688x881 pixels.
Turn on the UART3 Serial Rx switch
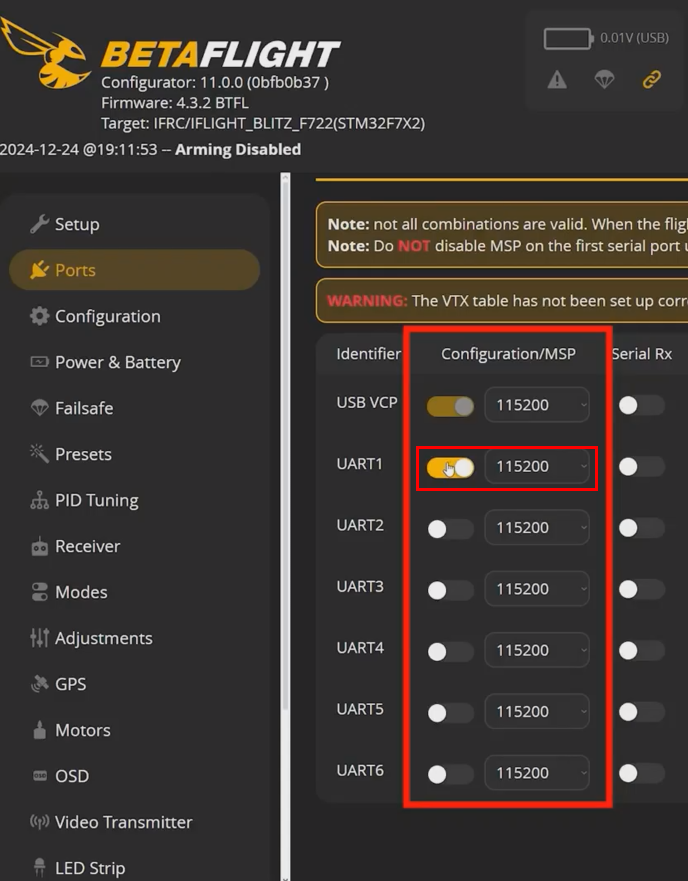click(641, 590)
